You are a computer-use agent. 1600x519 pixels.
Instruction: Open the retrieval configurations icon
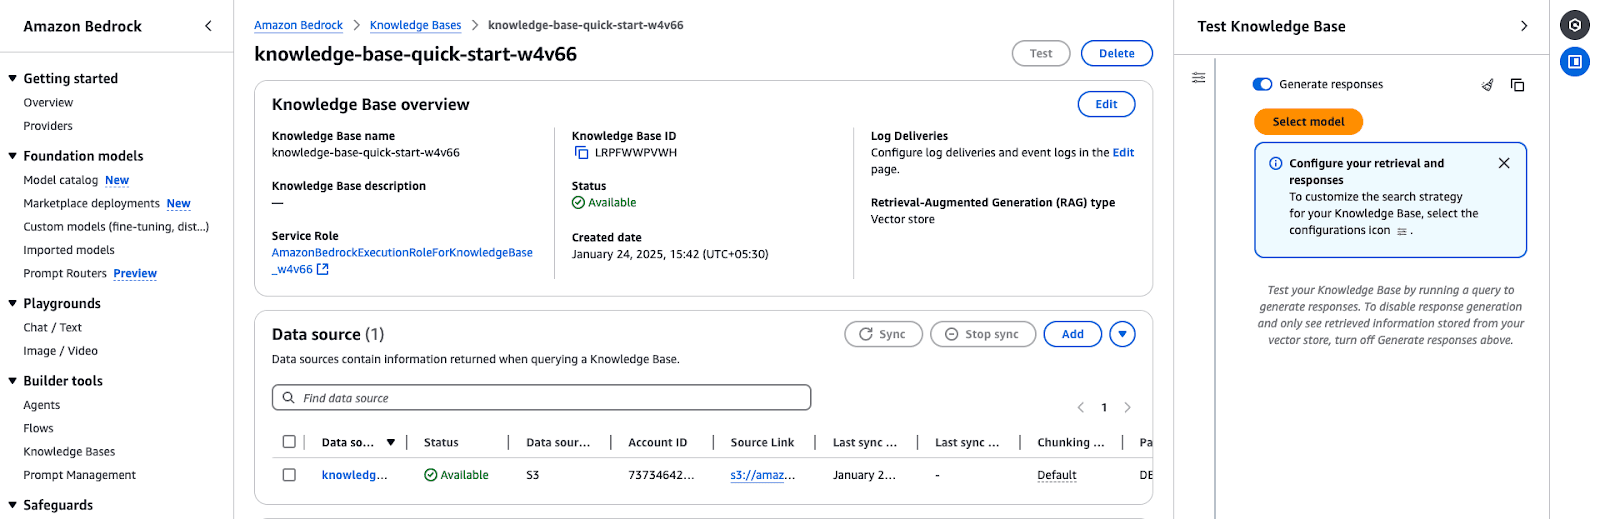(x=1198, y=78)
